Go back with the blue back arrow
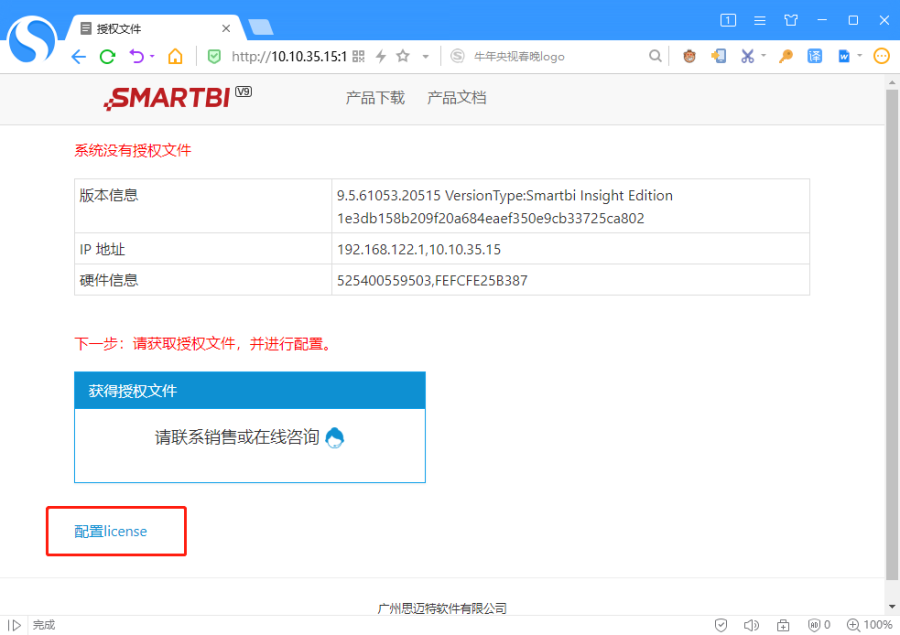This screenshot has width=900, height=635. coord(79,56)
